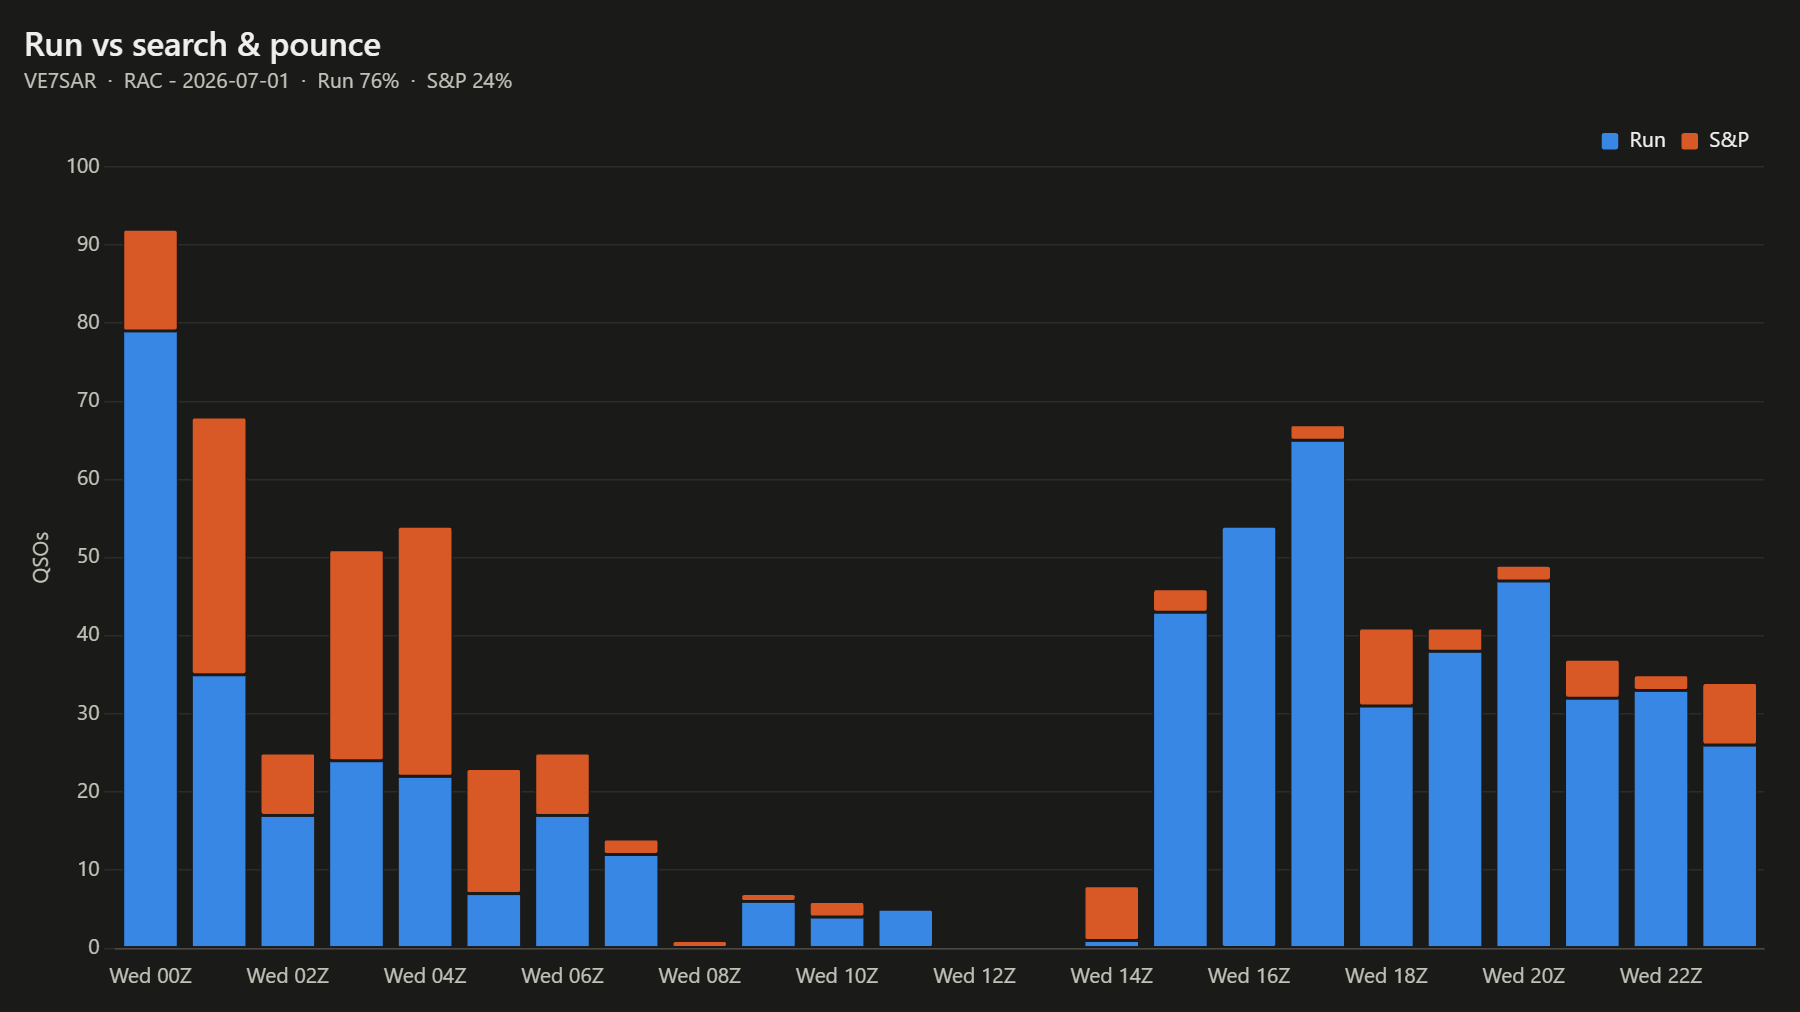Click the 'QSOs' y-axis label
This screenshot has width=1800, height=1012.
tap(41, 557)
